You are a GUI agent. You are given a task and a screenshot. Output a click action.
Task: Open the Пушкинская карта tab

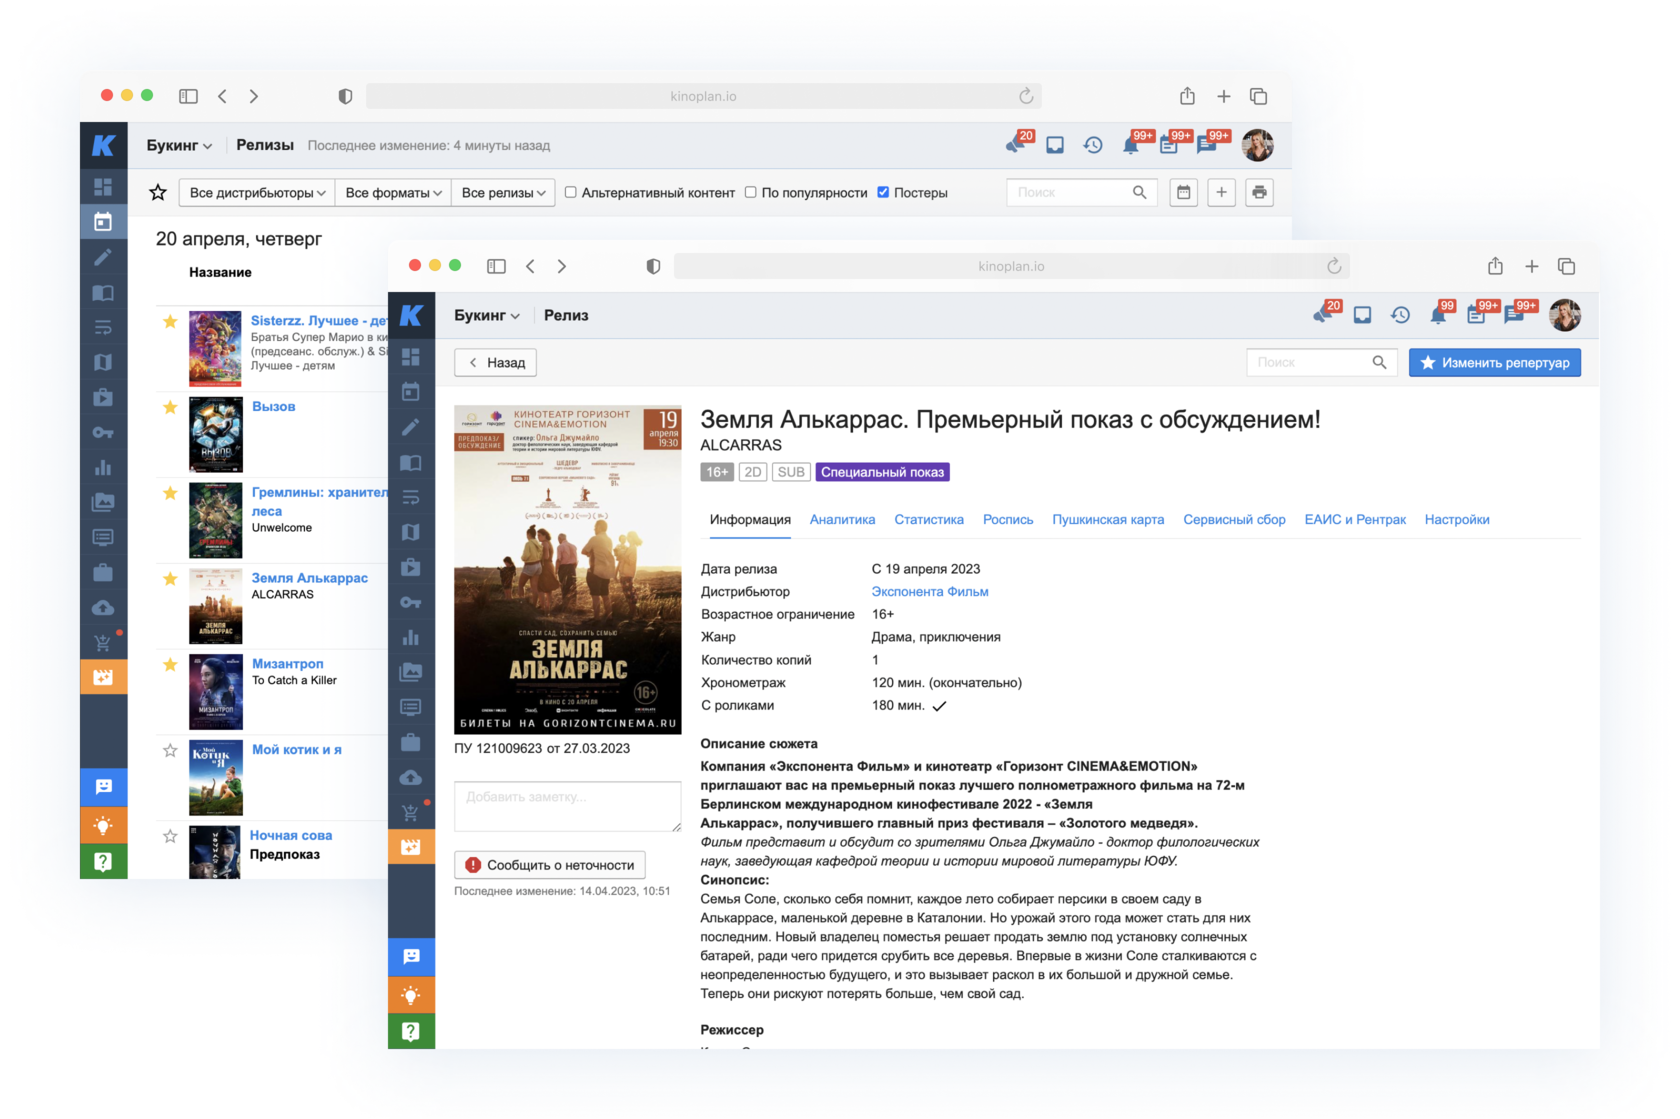pyautogui.click(x=1108, y=519)
